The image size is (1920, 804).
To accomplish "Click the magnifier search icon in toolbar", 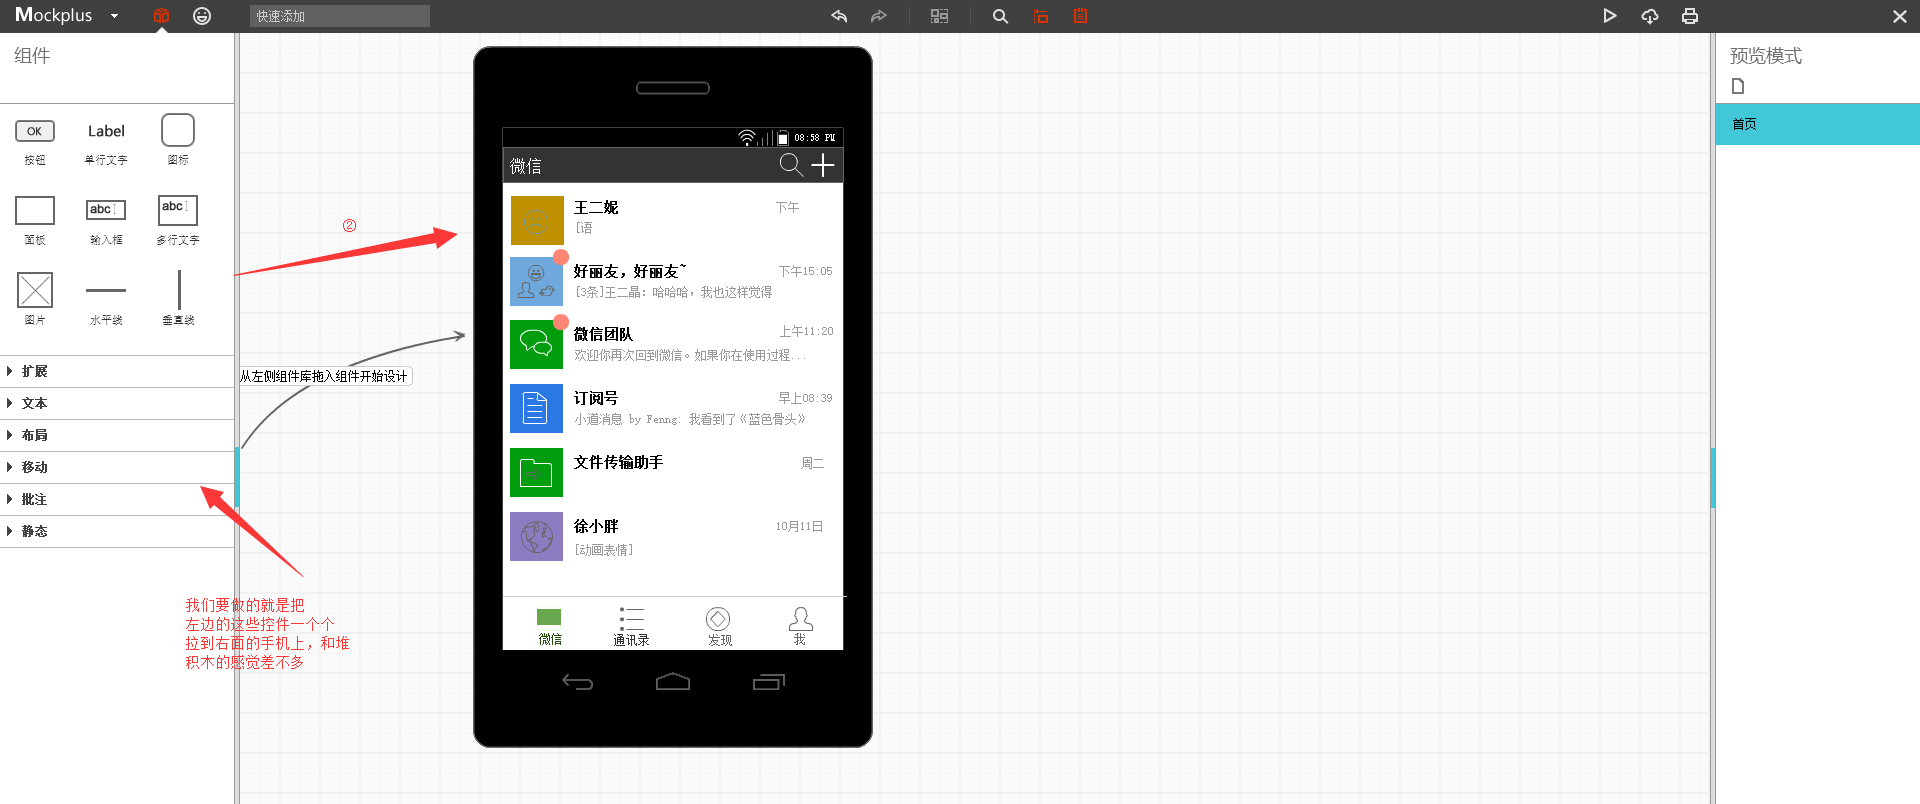I will coord(999,16).
